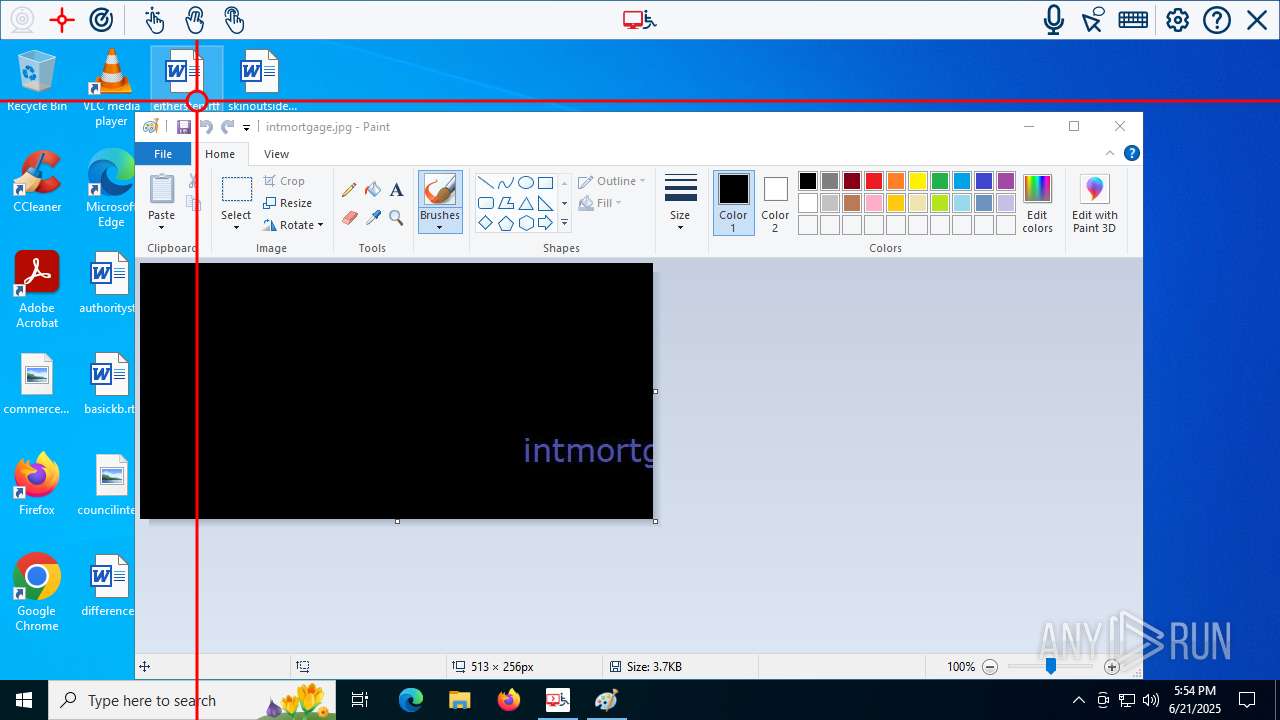The height and width of the screenshot is (720, 1280).
Task: Activate the rectangular Select tool
Action: pyautogui.click(x=236, y=190)
